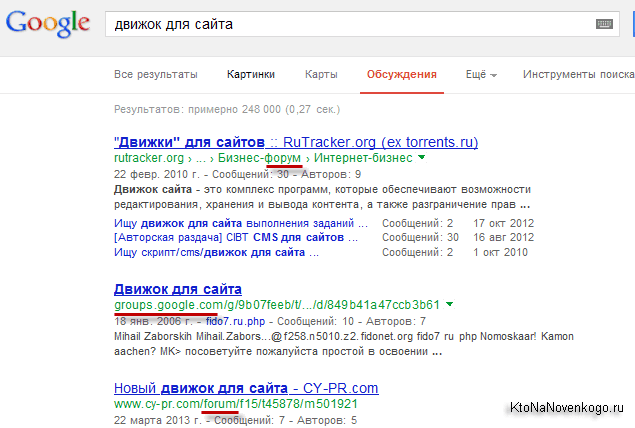Image resolution: width=635 pixels, height=428 pixels.
Task: Click Сообщений: 30 in the CIBT CMS row
Action: 420,237
